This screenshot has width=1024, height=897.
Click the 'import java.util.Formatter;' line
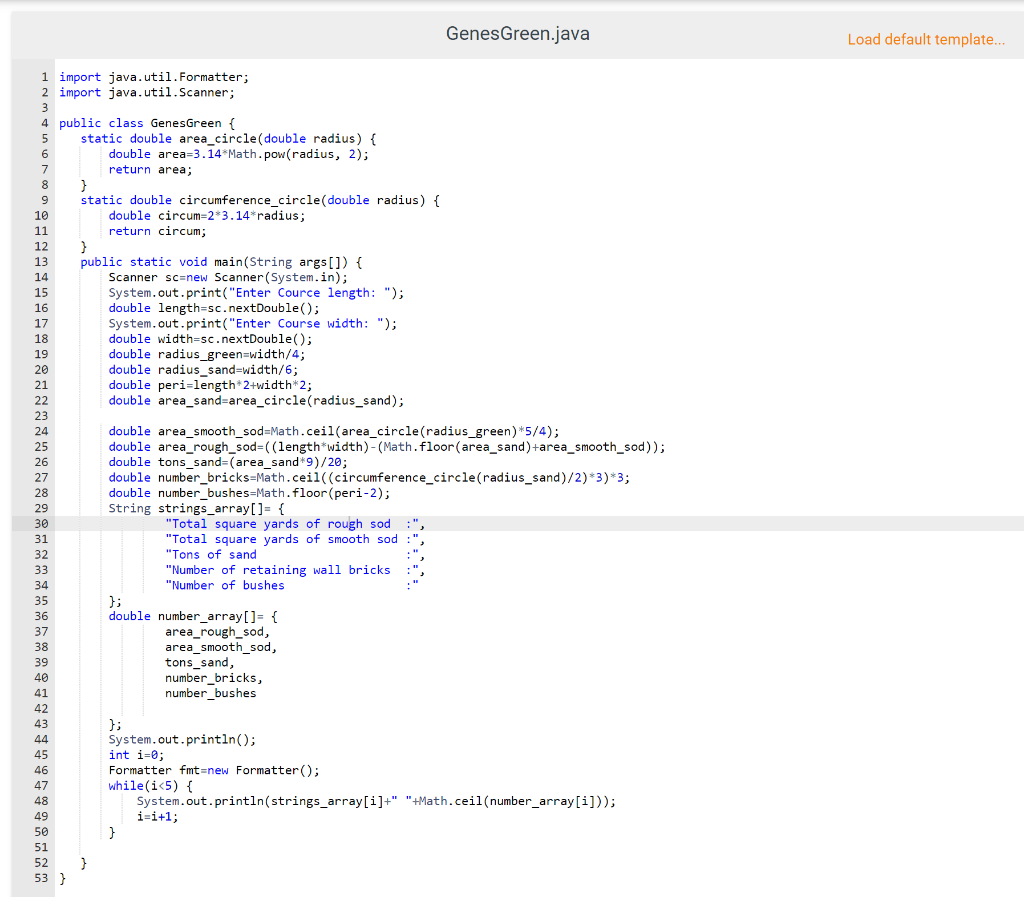point(154,77)
